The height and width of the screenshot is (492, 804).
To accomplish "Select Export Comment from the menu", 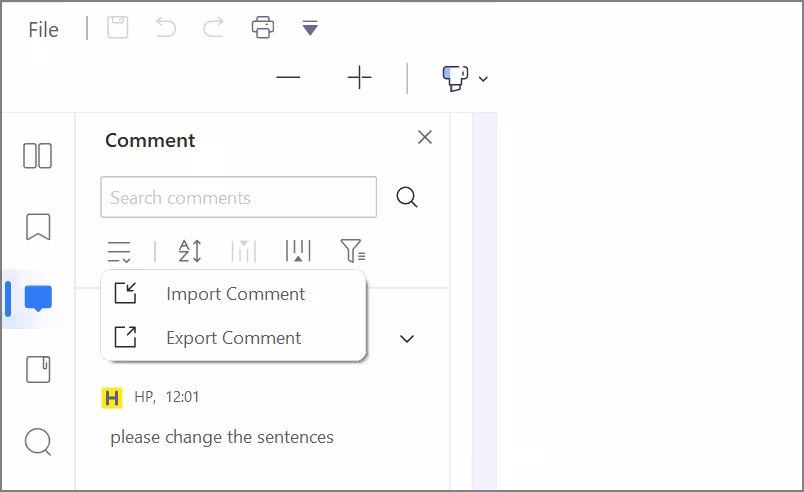I will point(233,338).
